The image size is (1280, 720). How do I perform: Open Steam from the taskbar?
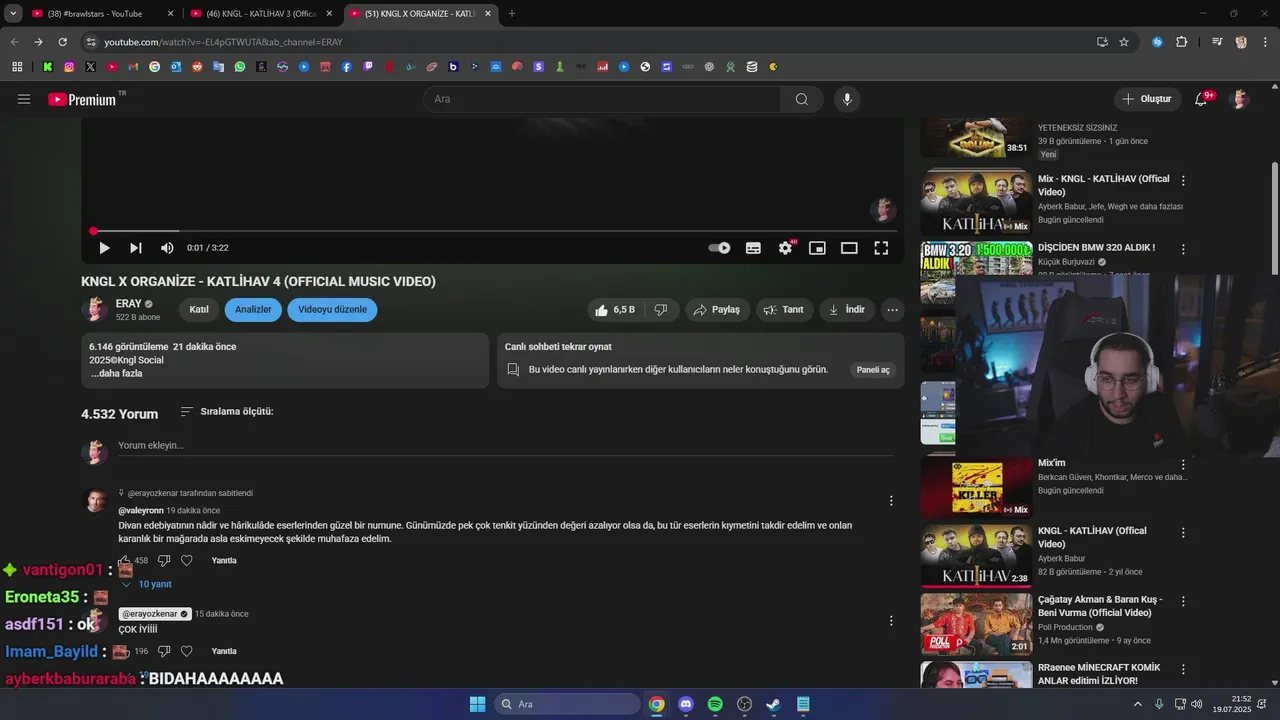[773, 704]
